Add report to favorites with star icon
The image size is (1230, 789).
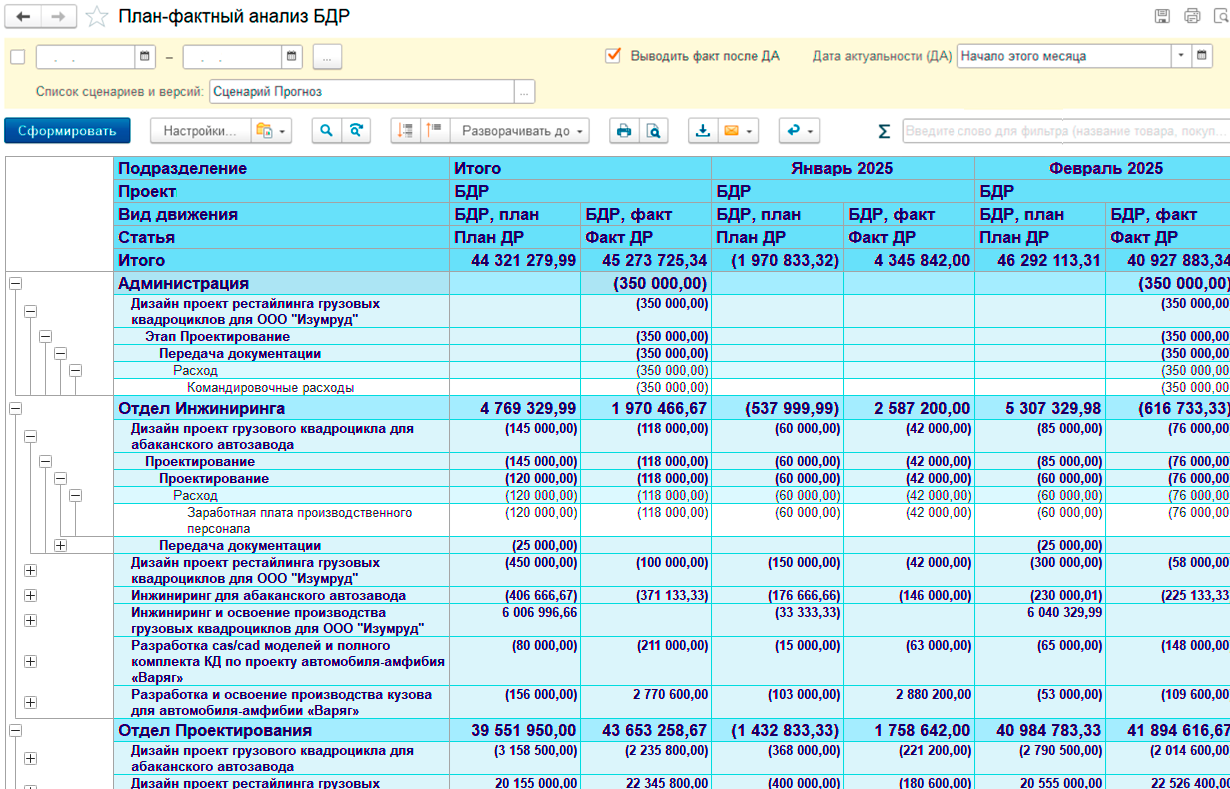(x=96, y=17)
